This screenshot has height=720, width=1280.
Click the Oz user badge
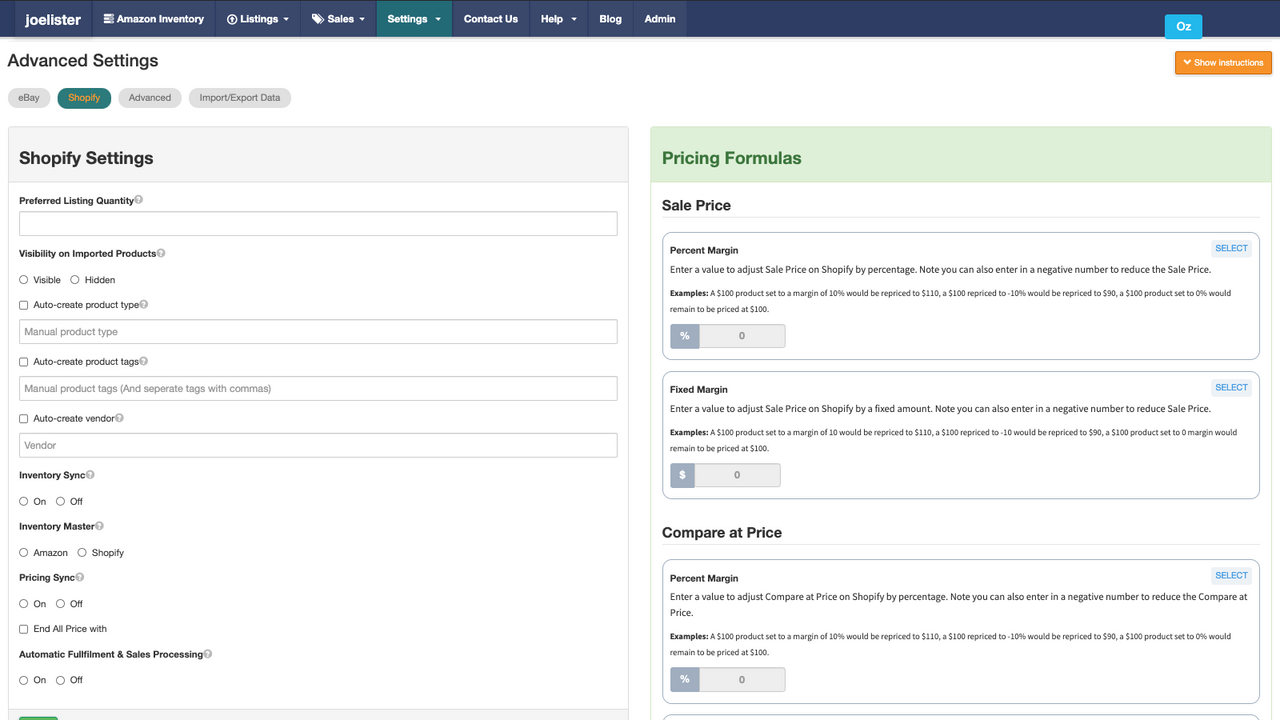1183,26
